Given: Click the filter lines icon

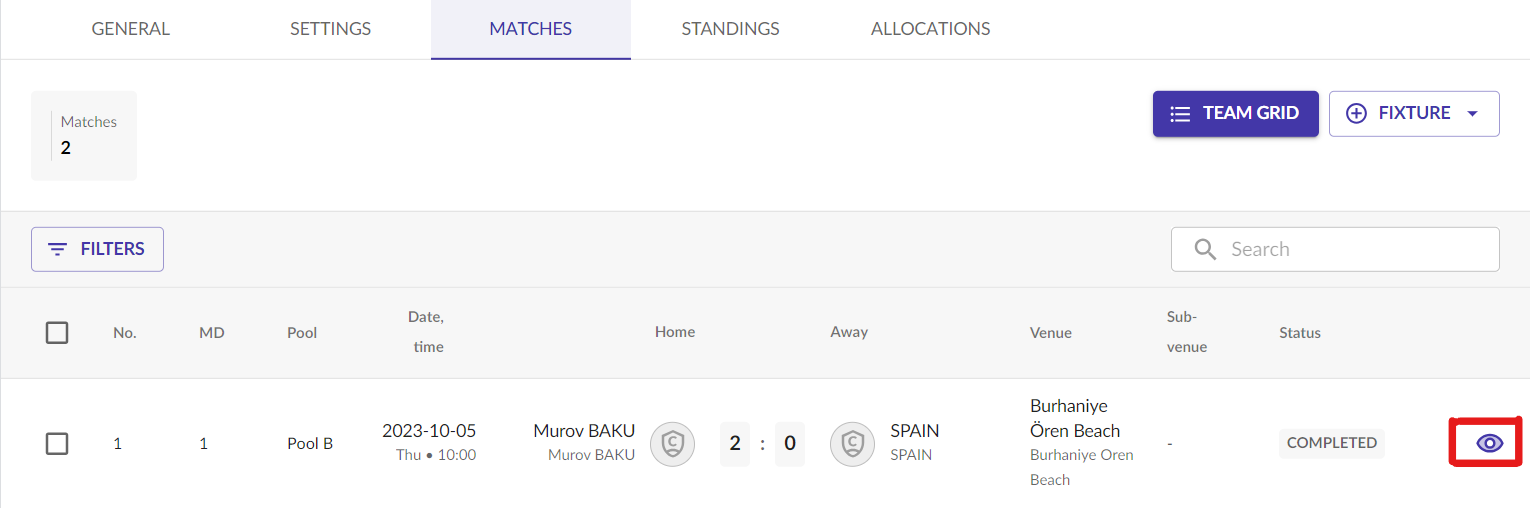Looking at the screenshot, I should click(58, 249).
